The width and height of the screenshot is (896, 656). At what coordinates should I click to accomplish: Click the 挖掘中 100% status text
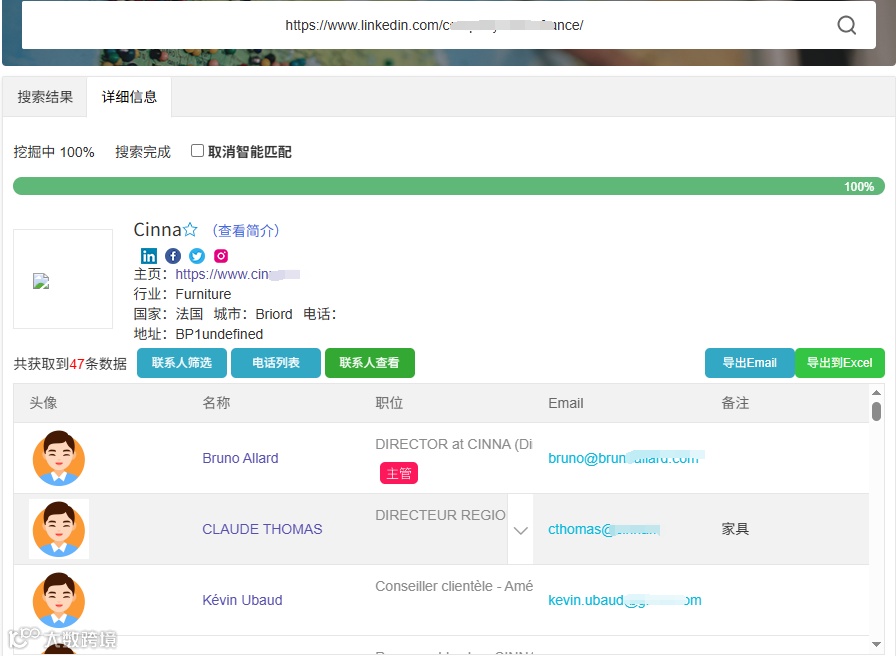coord(54,152)
